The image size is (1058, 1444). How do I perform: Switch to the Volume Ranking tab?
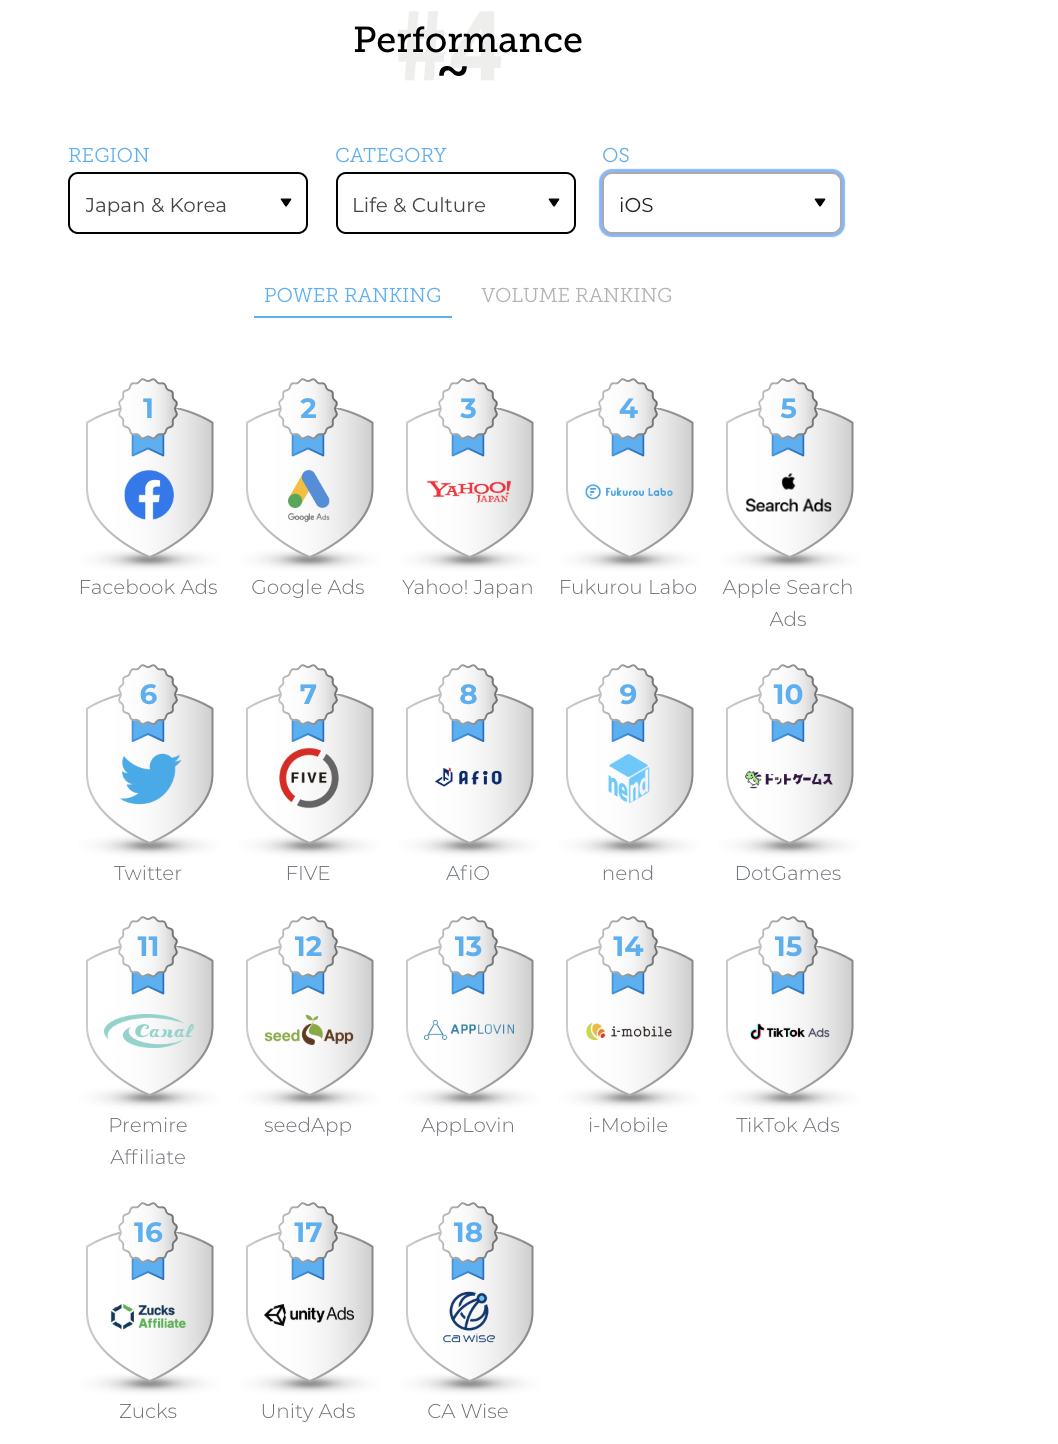(x=577, y=295)
